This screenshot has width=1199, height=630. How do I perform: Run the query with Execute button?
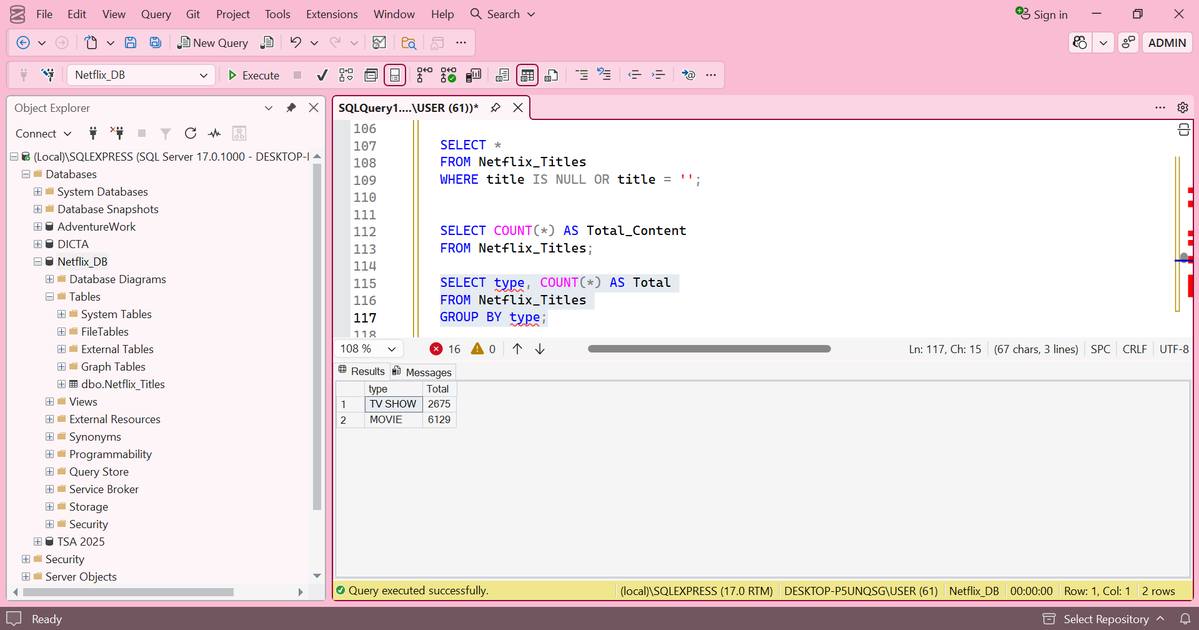tap(254, 75)
